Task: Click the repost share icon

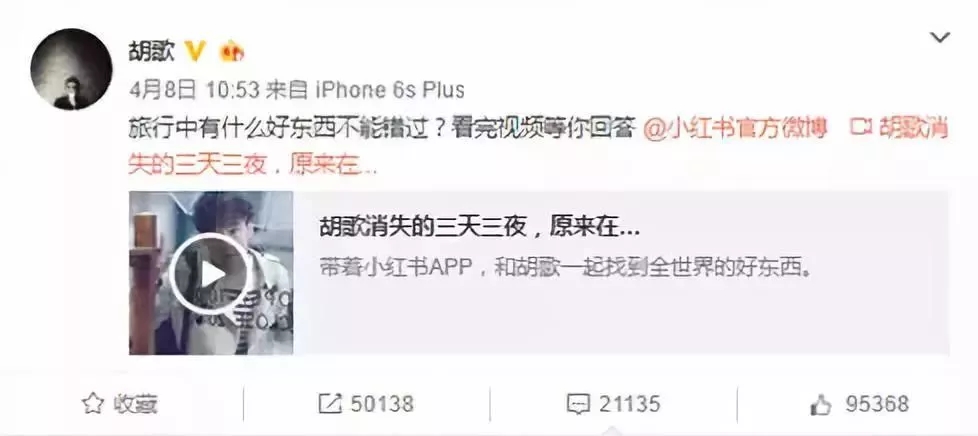Action: [330, 404]
